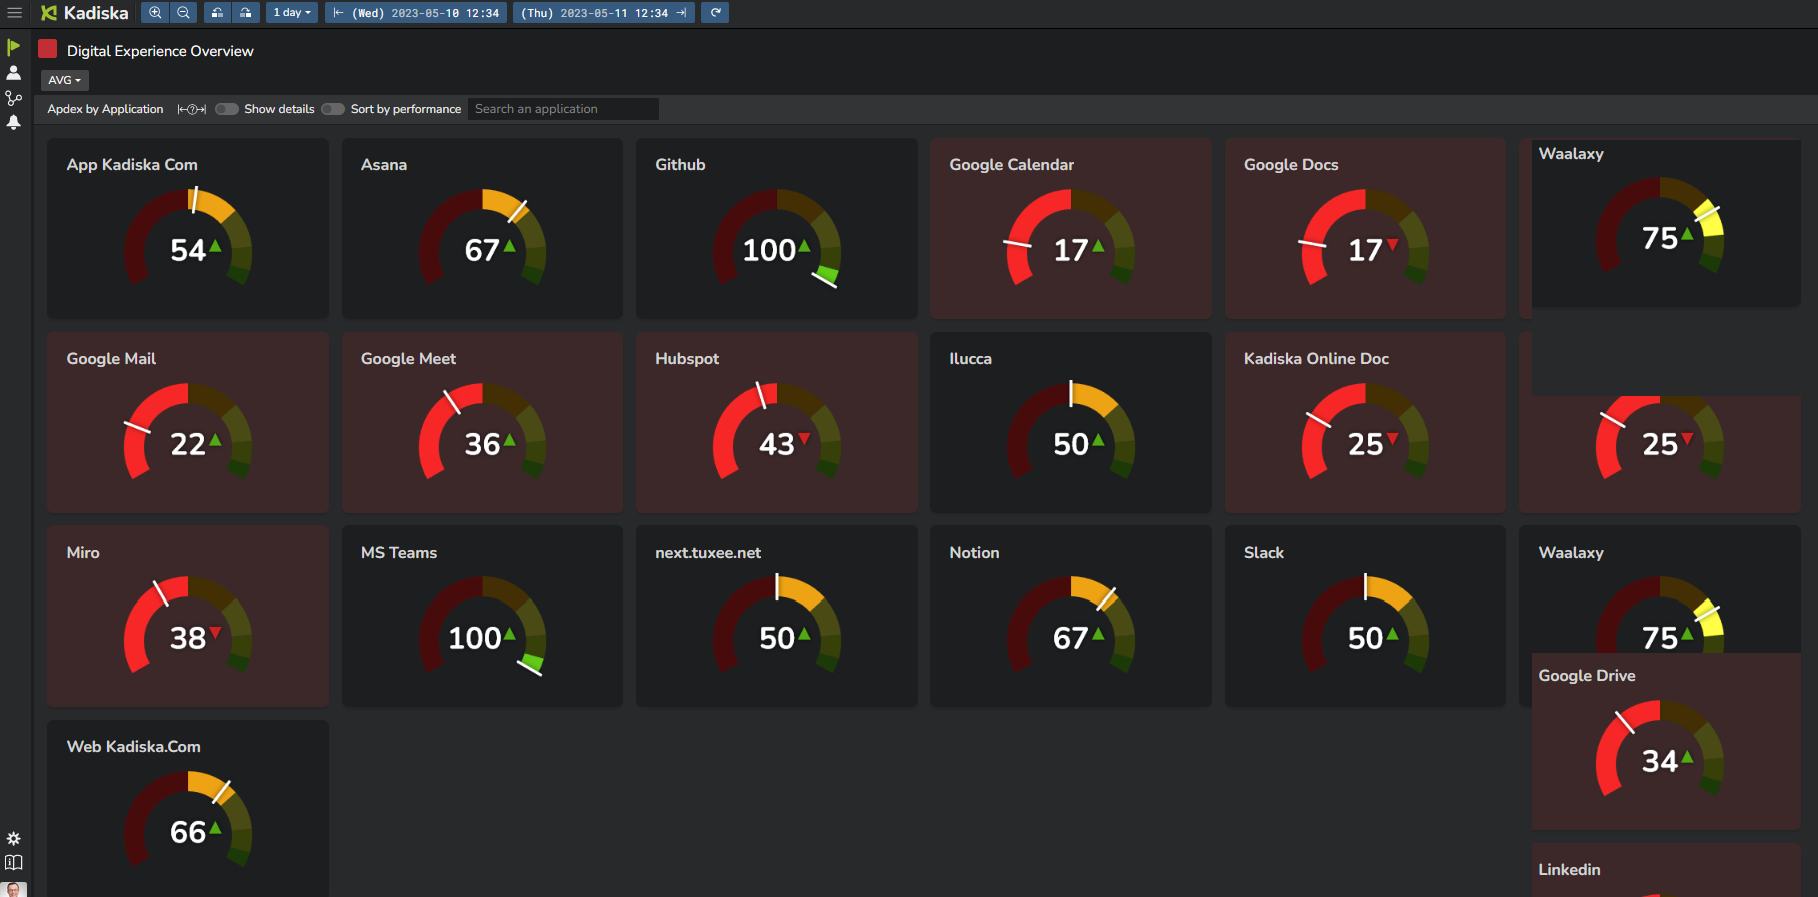Zoom out the time range
1818x897 pixels.
183,13
